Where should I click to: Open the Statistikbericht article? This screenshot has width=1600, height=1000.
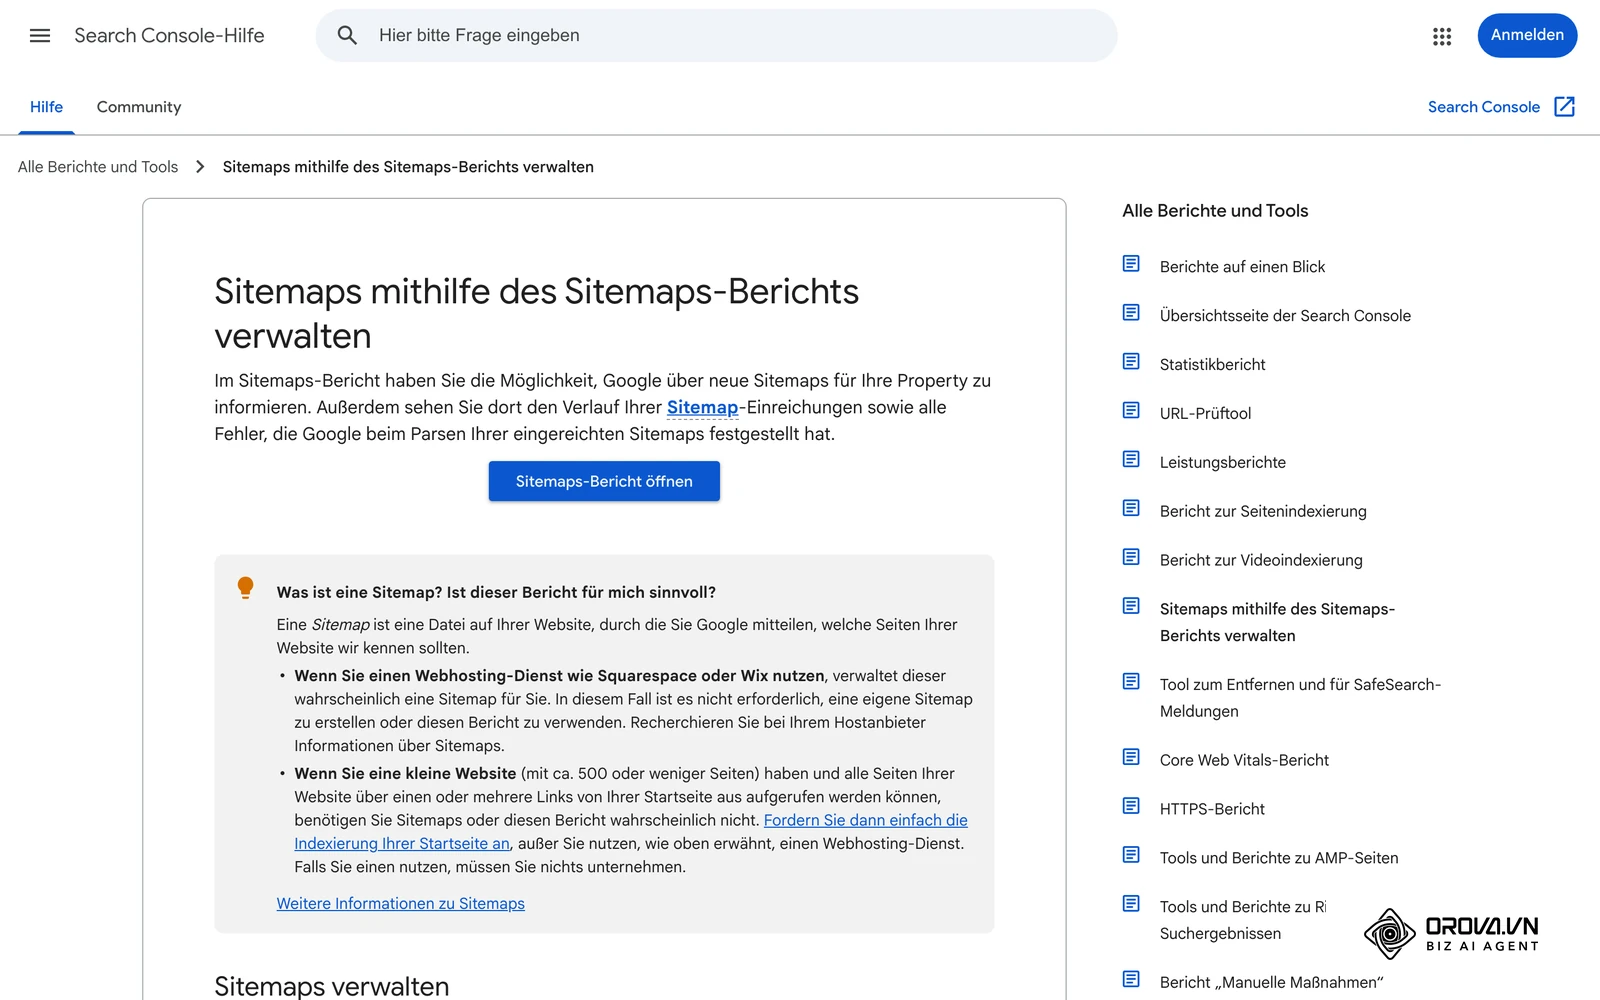[1212, 365]
